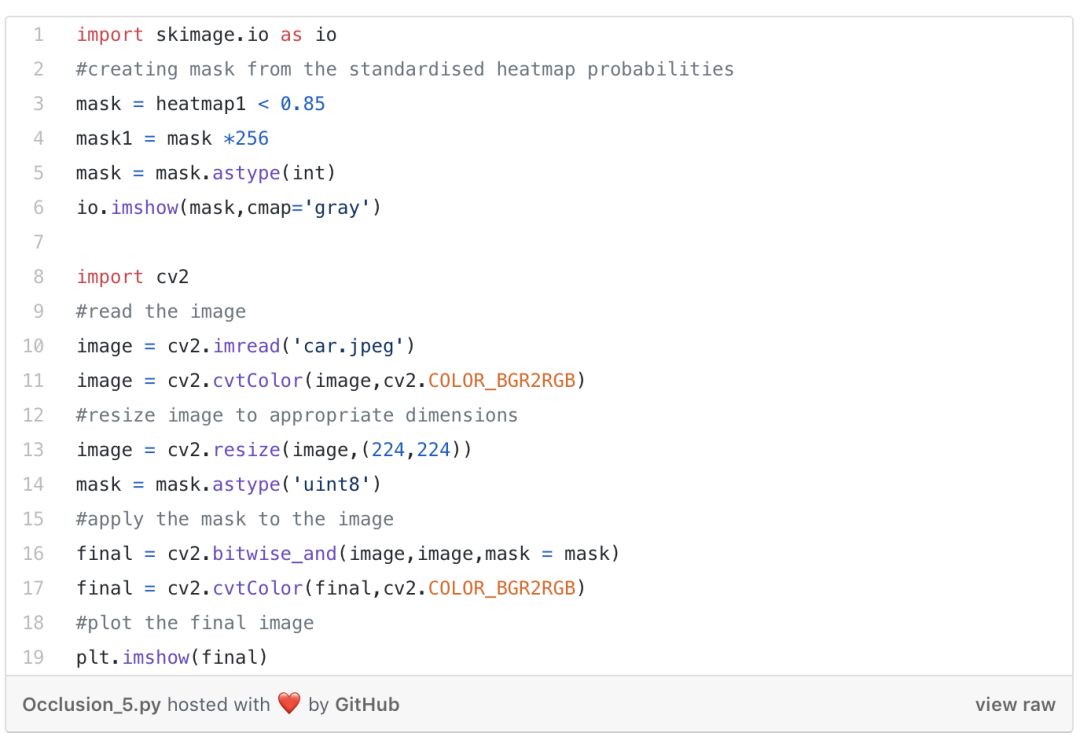
Task: Click the 'import skimage.io as io' code line
Action: click(x=206, y=35)
